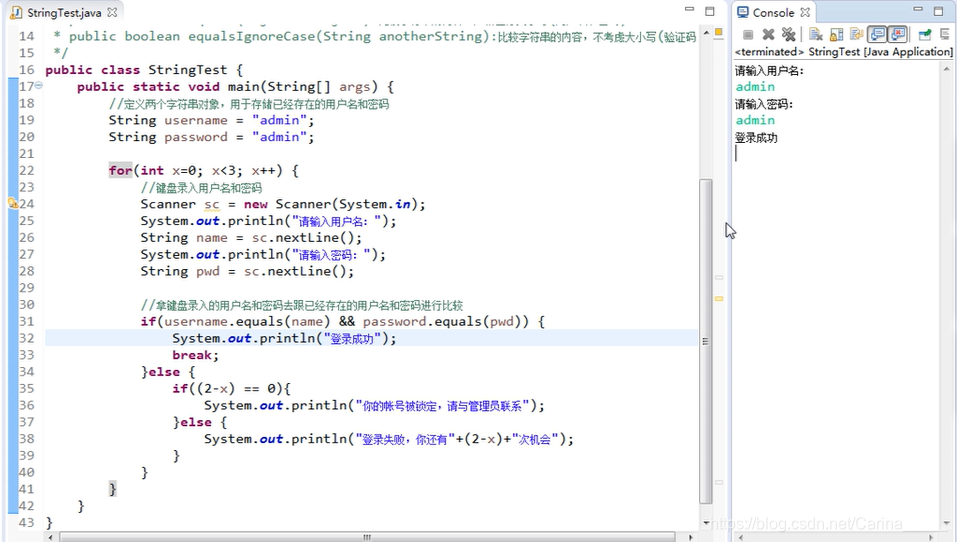Click the underlined "sc" variable on line 24
Viewport: 957px width, 542px height.
tap(211, 204)
